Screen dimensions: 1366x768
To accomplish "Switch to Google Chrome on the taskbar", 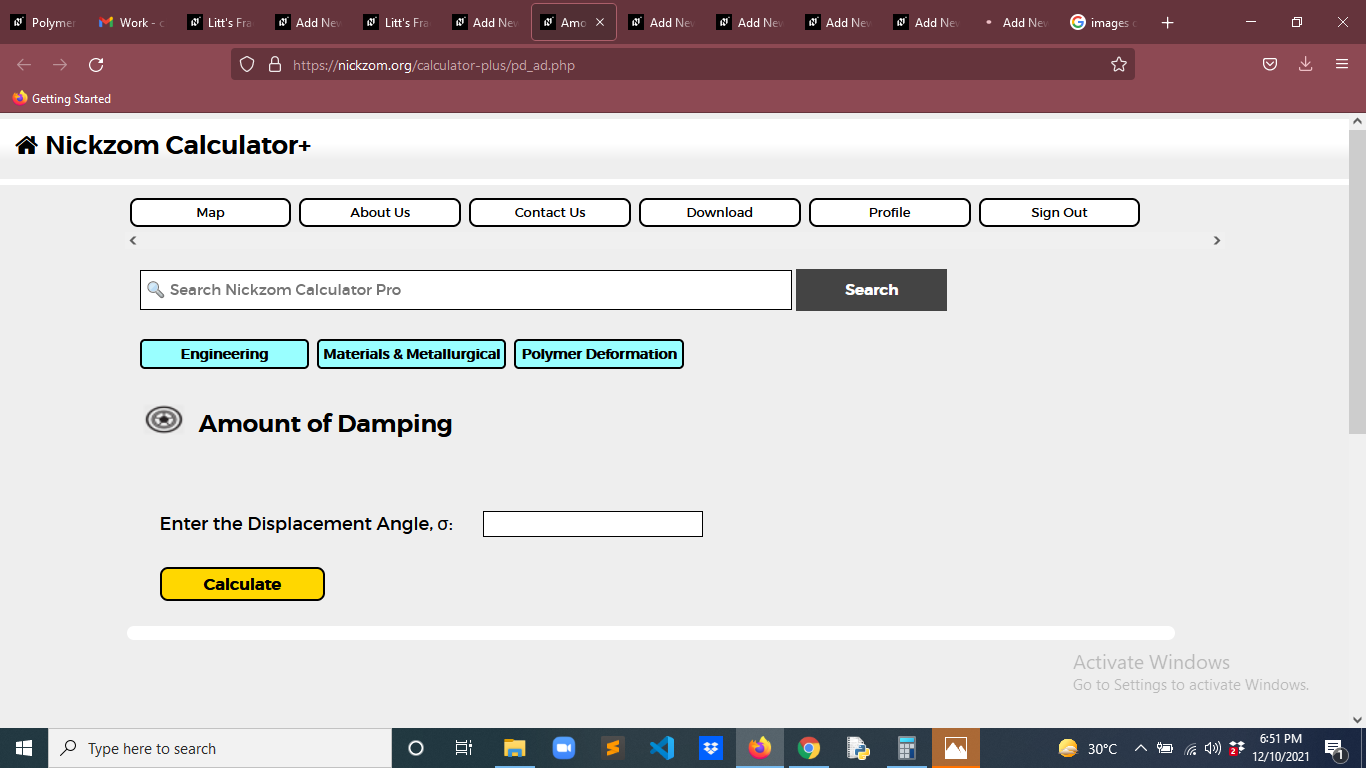I will tap(809, 748).
